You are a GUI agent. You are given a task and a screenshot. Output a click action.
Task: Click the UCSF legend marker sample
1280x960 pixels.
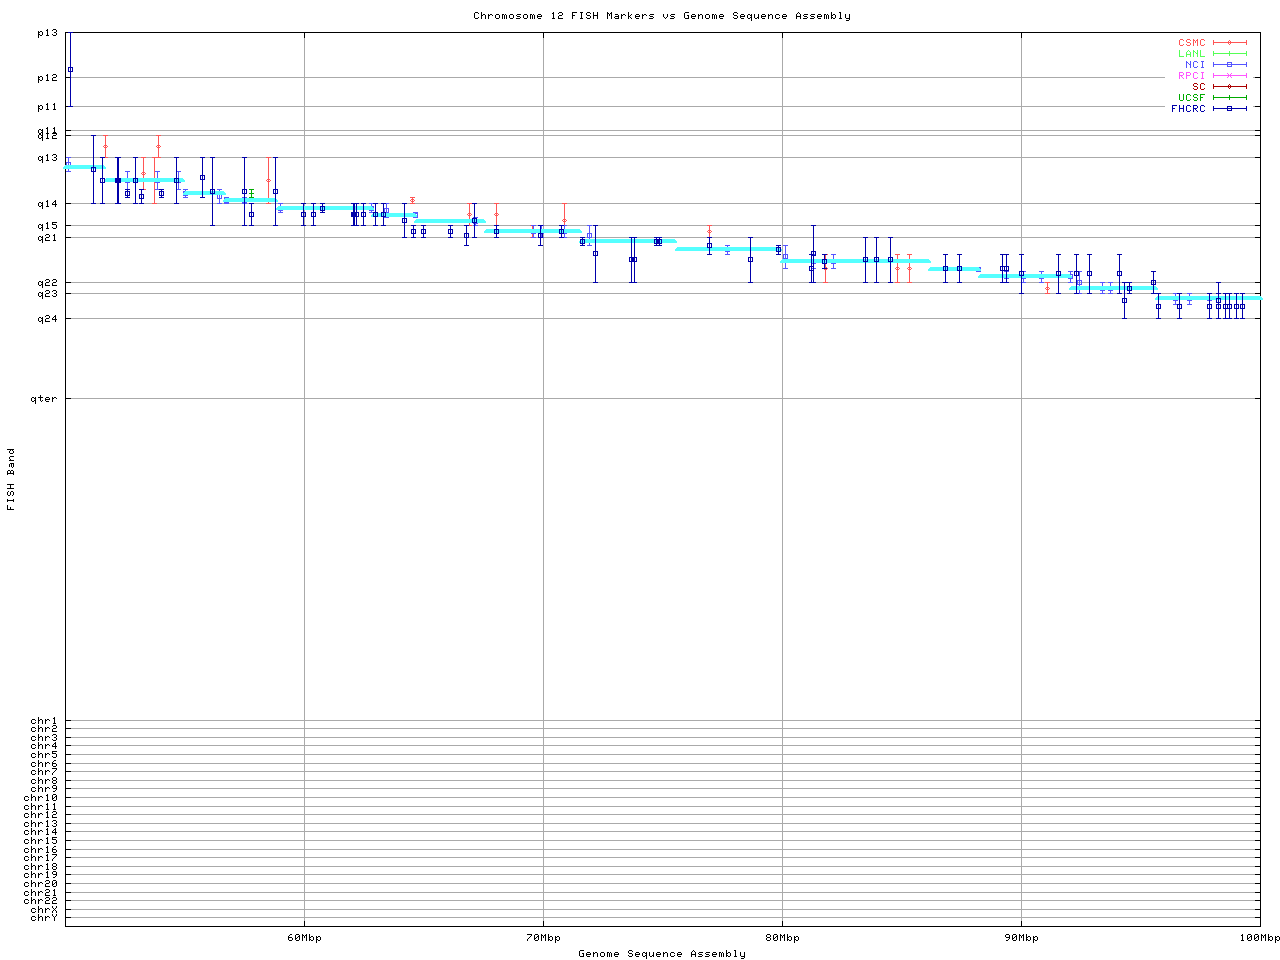click(x=1229, y=98)
